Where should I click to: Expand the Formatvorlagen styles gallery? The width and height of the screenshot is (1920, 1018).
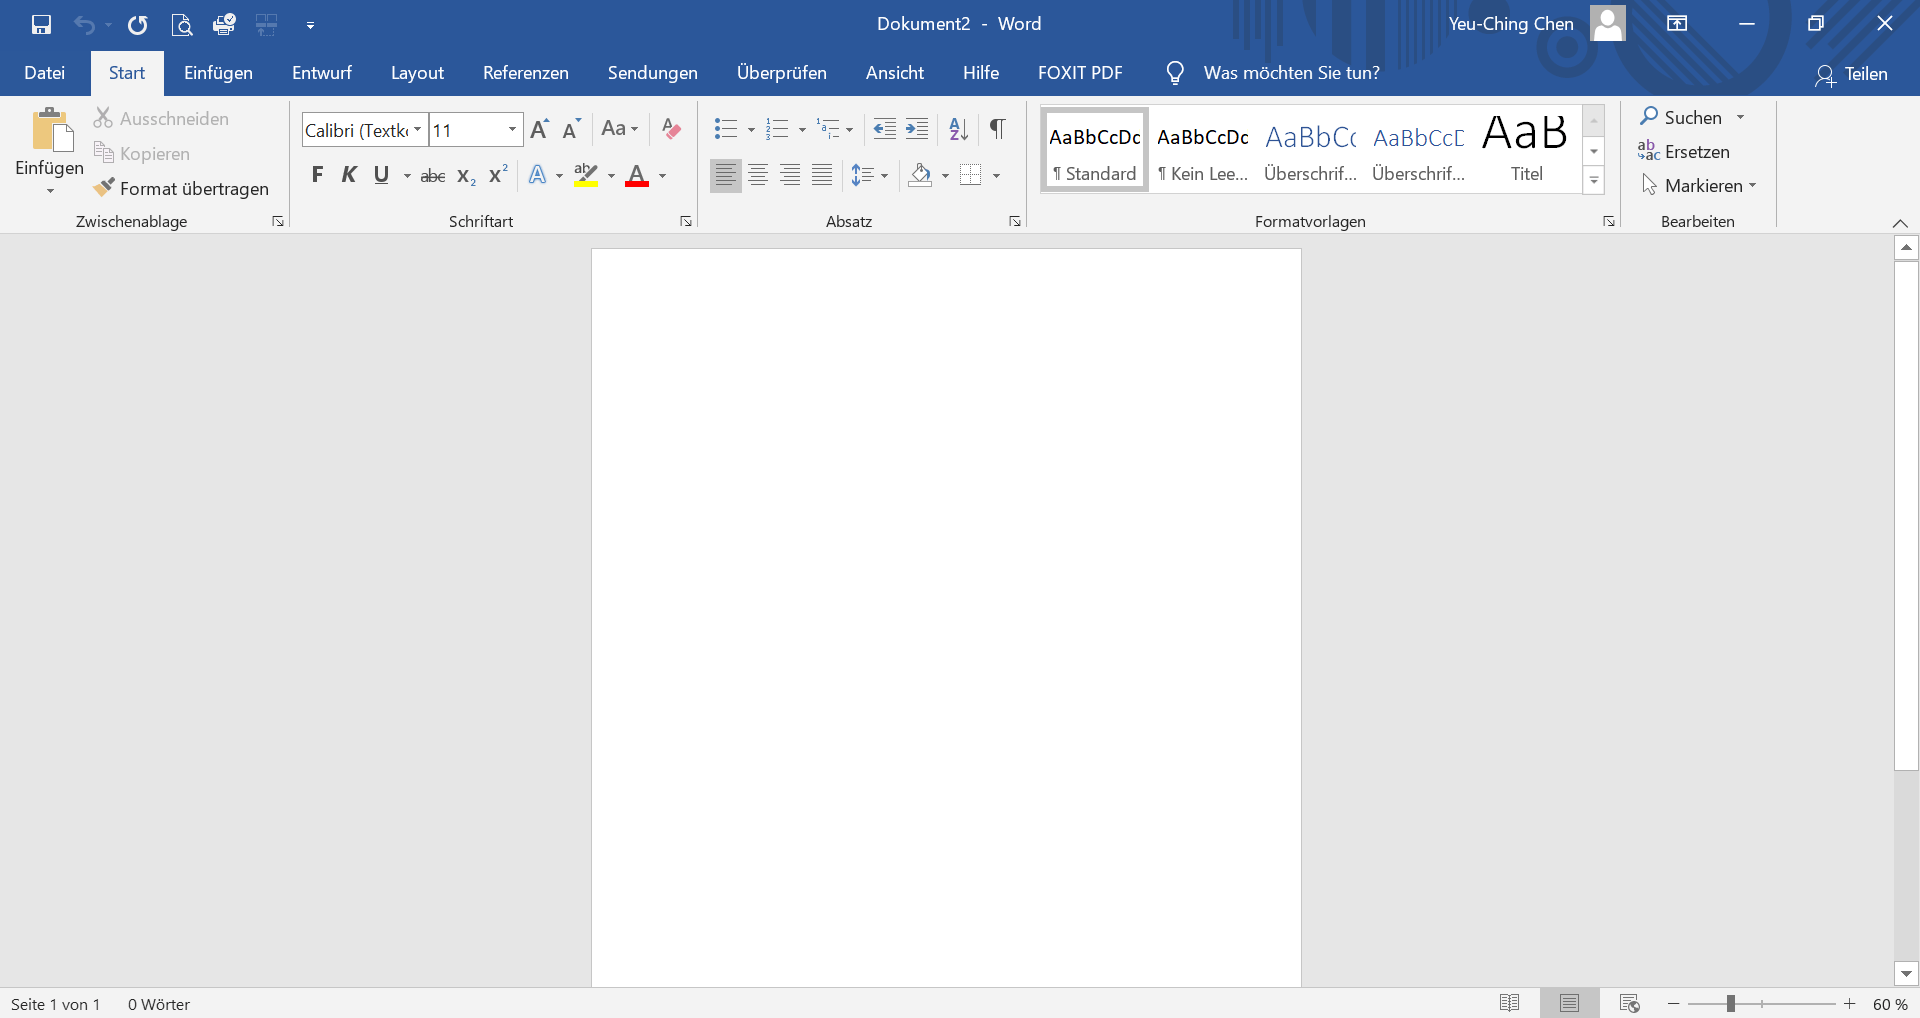[x=1594, y=181]
